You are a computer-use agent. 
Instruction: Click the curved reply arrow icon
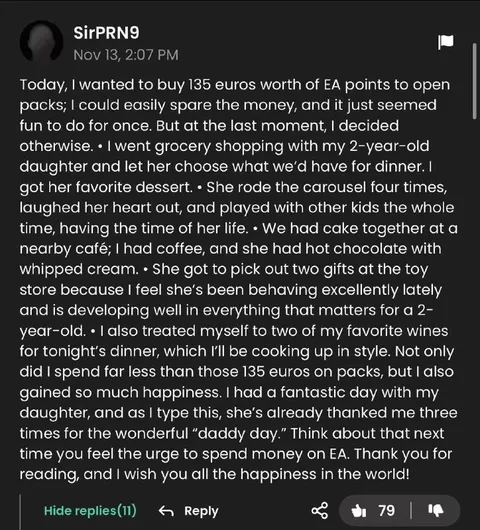(x=166, y=511)
